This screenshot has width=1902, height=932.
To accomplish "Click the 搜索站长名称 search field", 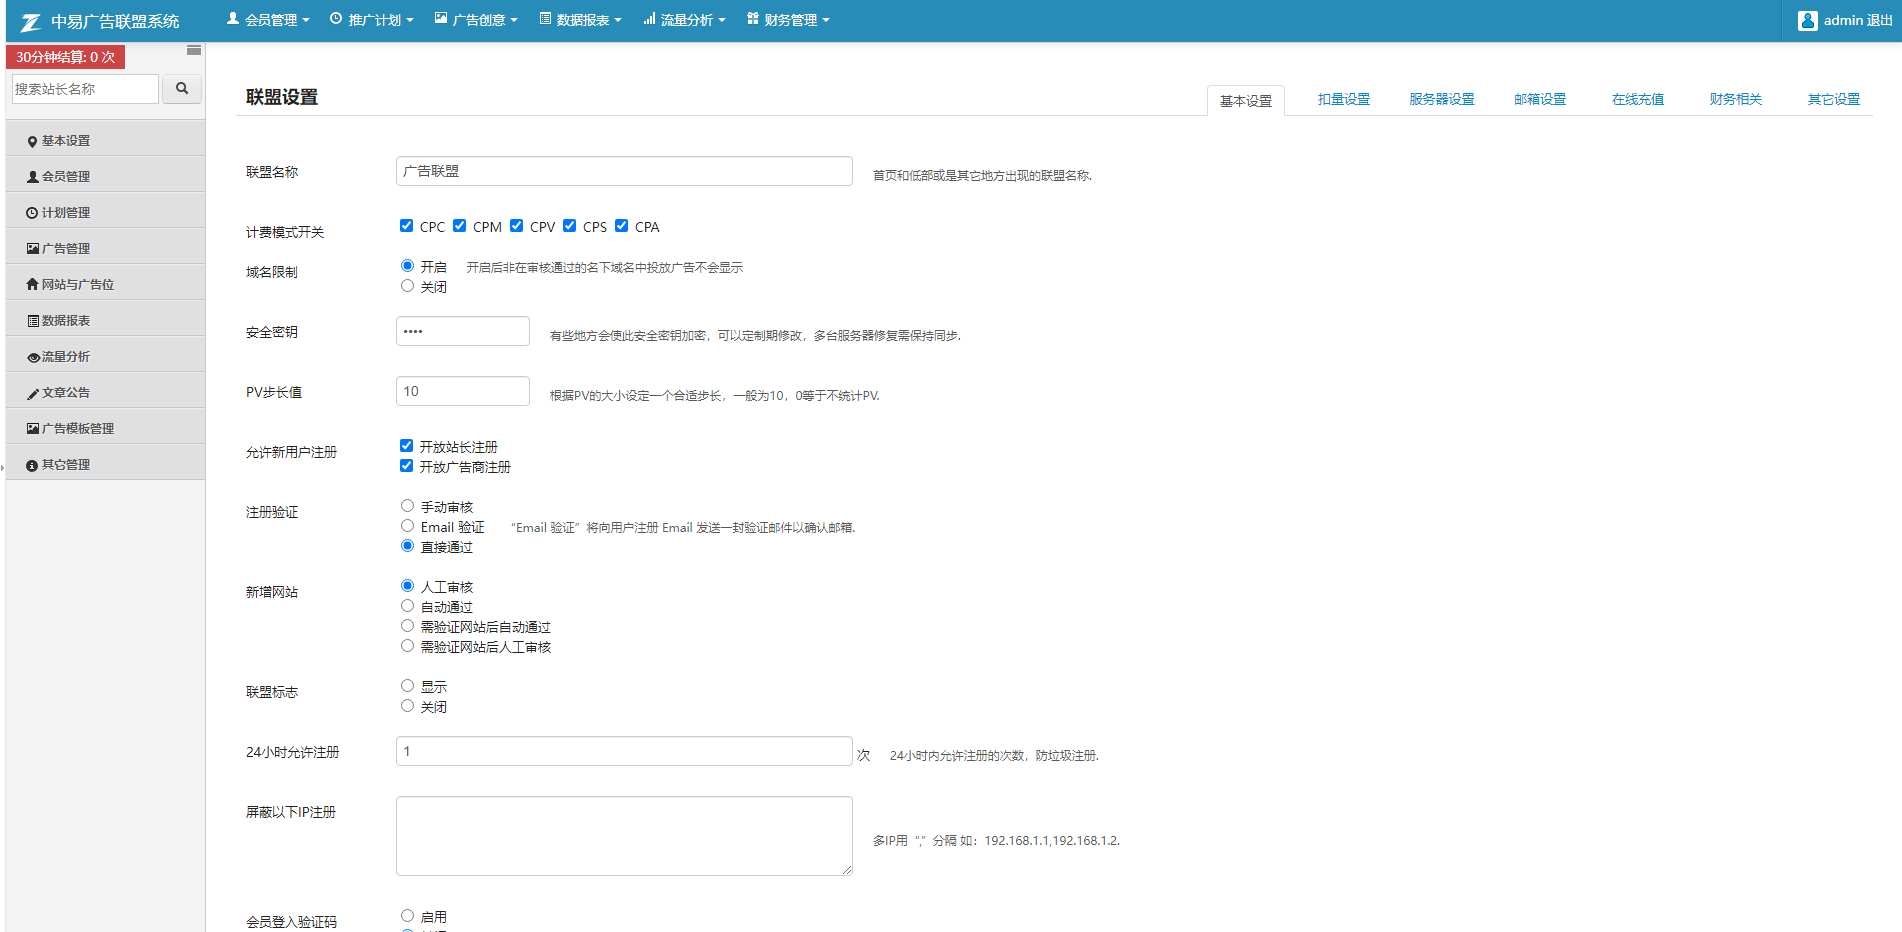I will tap(85, 89).
